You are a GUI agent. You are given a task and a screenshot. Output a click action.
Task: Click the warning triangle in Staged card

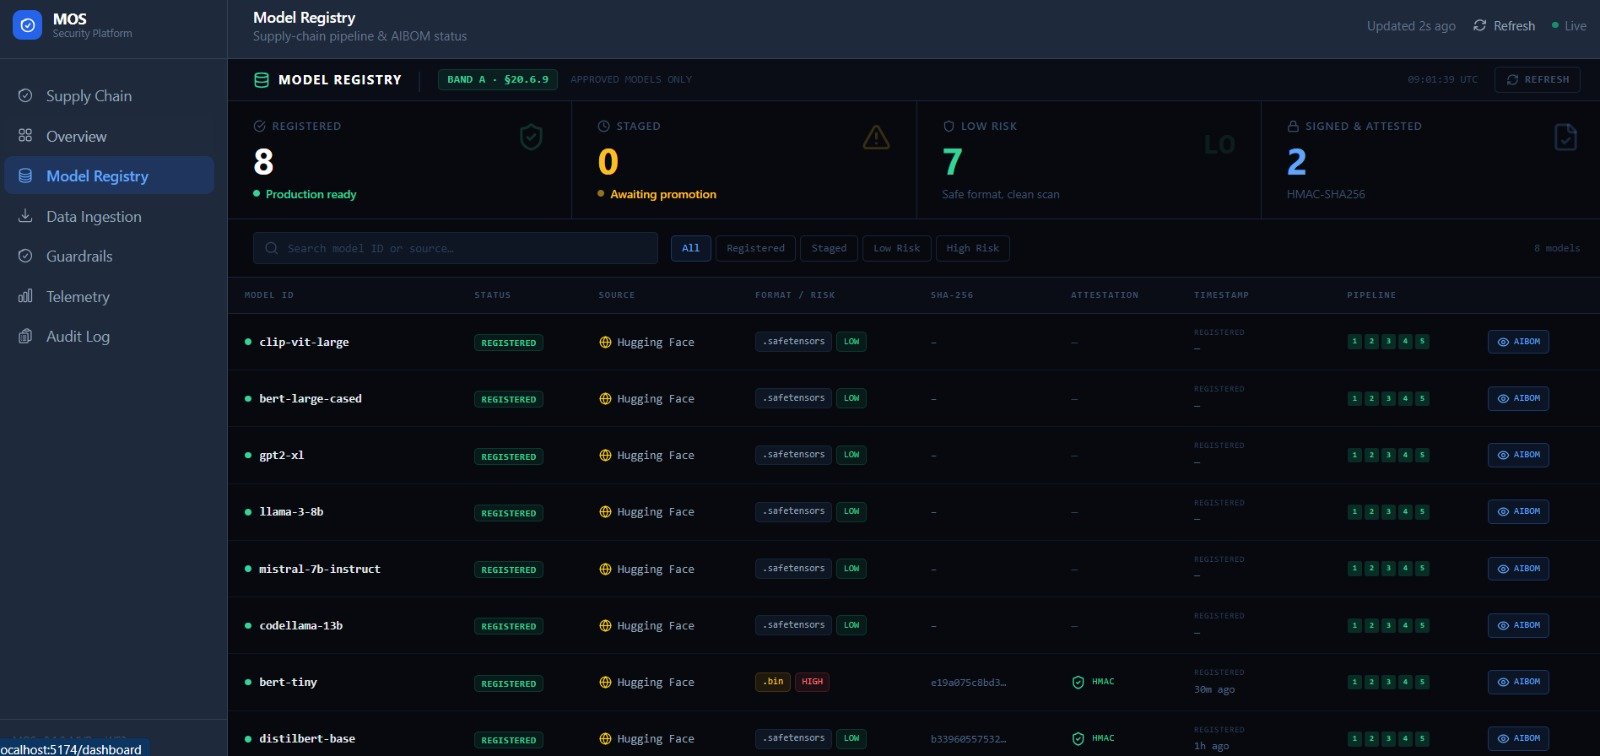click(x=876, y=137)
